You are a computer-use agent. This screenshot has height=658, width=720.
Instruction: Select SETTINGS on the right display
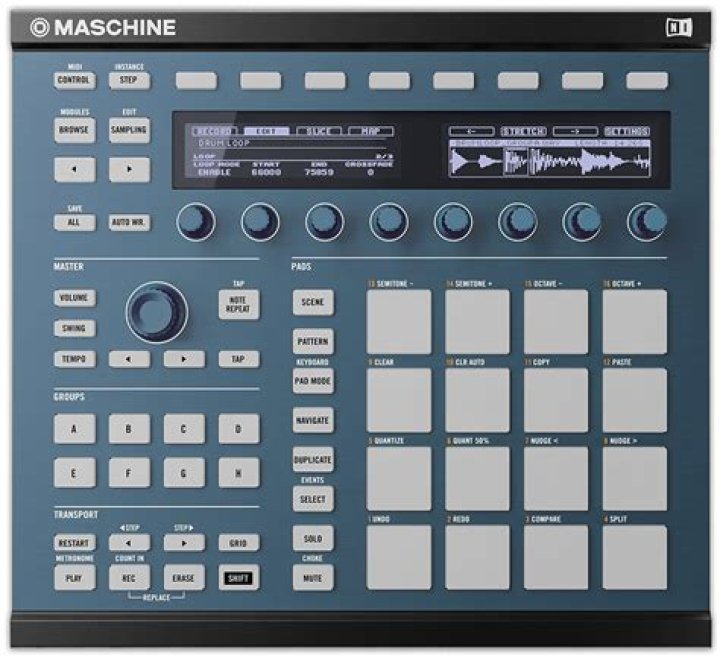point(627,132)
